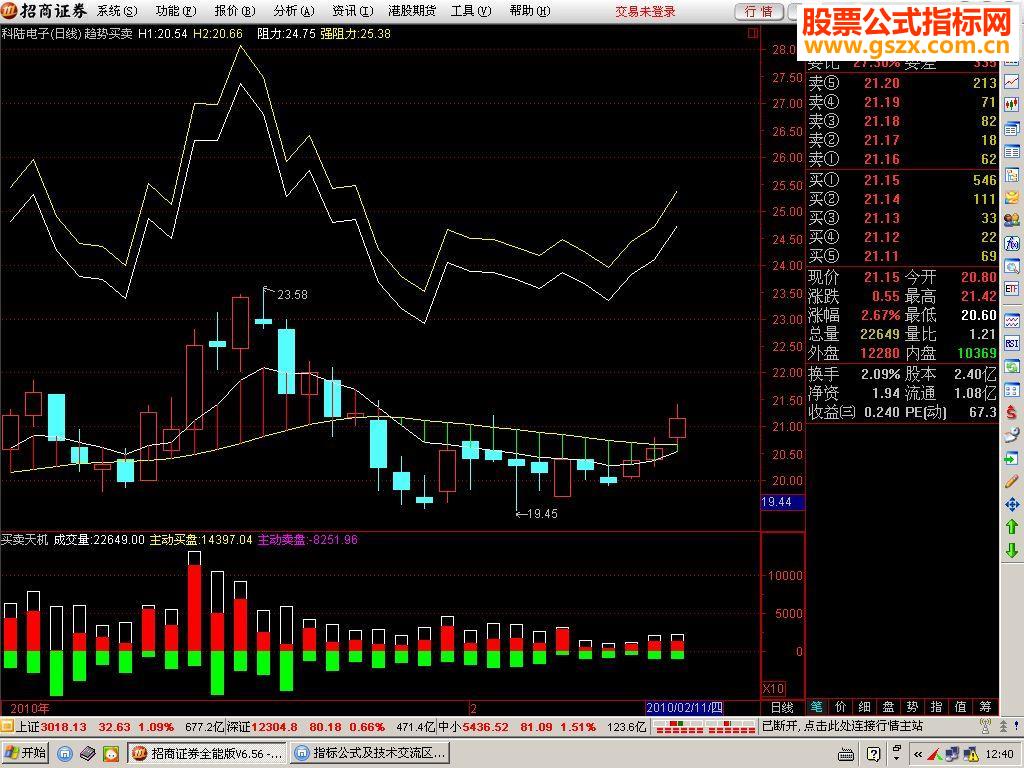Click the stacked windows icon in sidebar
1024x768 pixels.
point(1012,129)
